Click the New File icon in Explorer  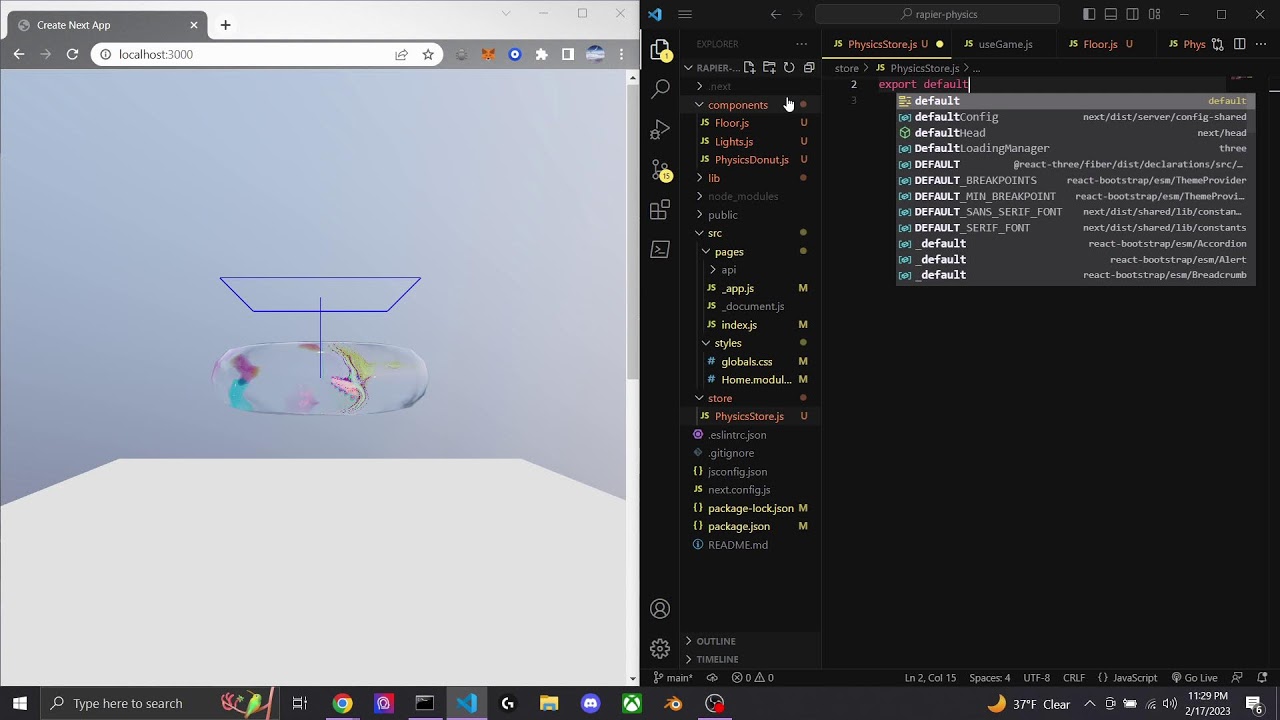(749, 67)
